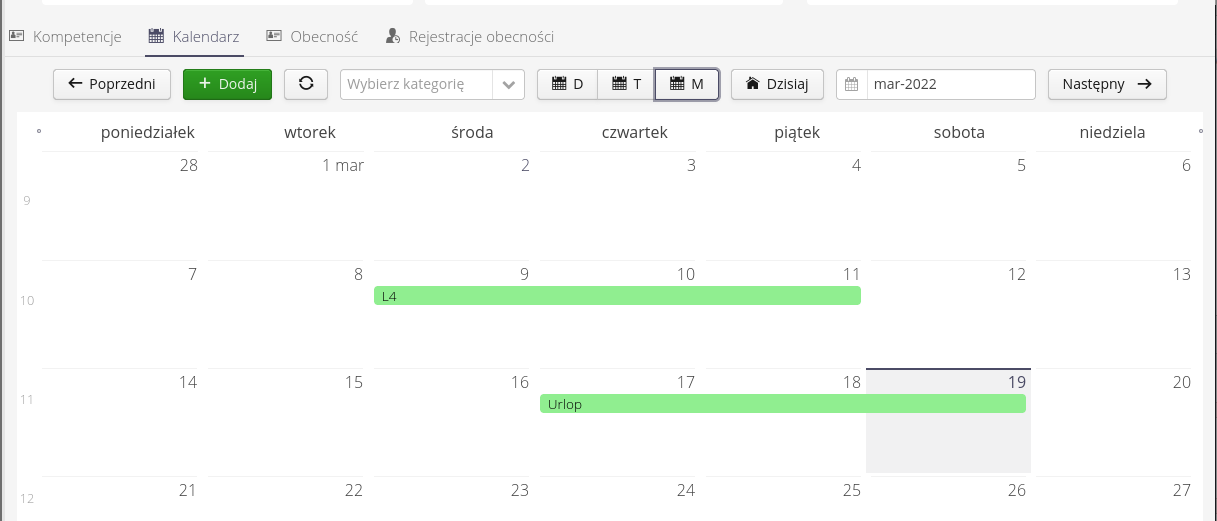Switch to day view (D)
The height and width of the screenshot is (521, 1217).
(x=567, y=84)
